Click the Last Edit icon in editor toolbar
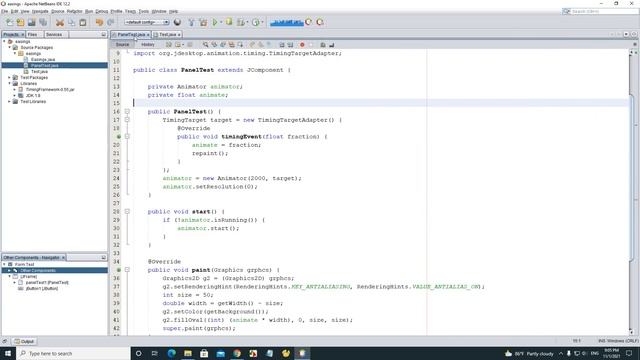 pyautogui.click(x=169, y=44)
